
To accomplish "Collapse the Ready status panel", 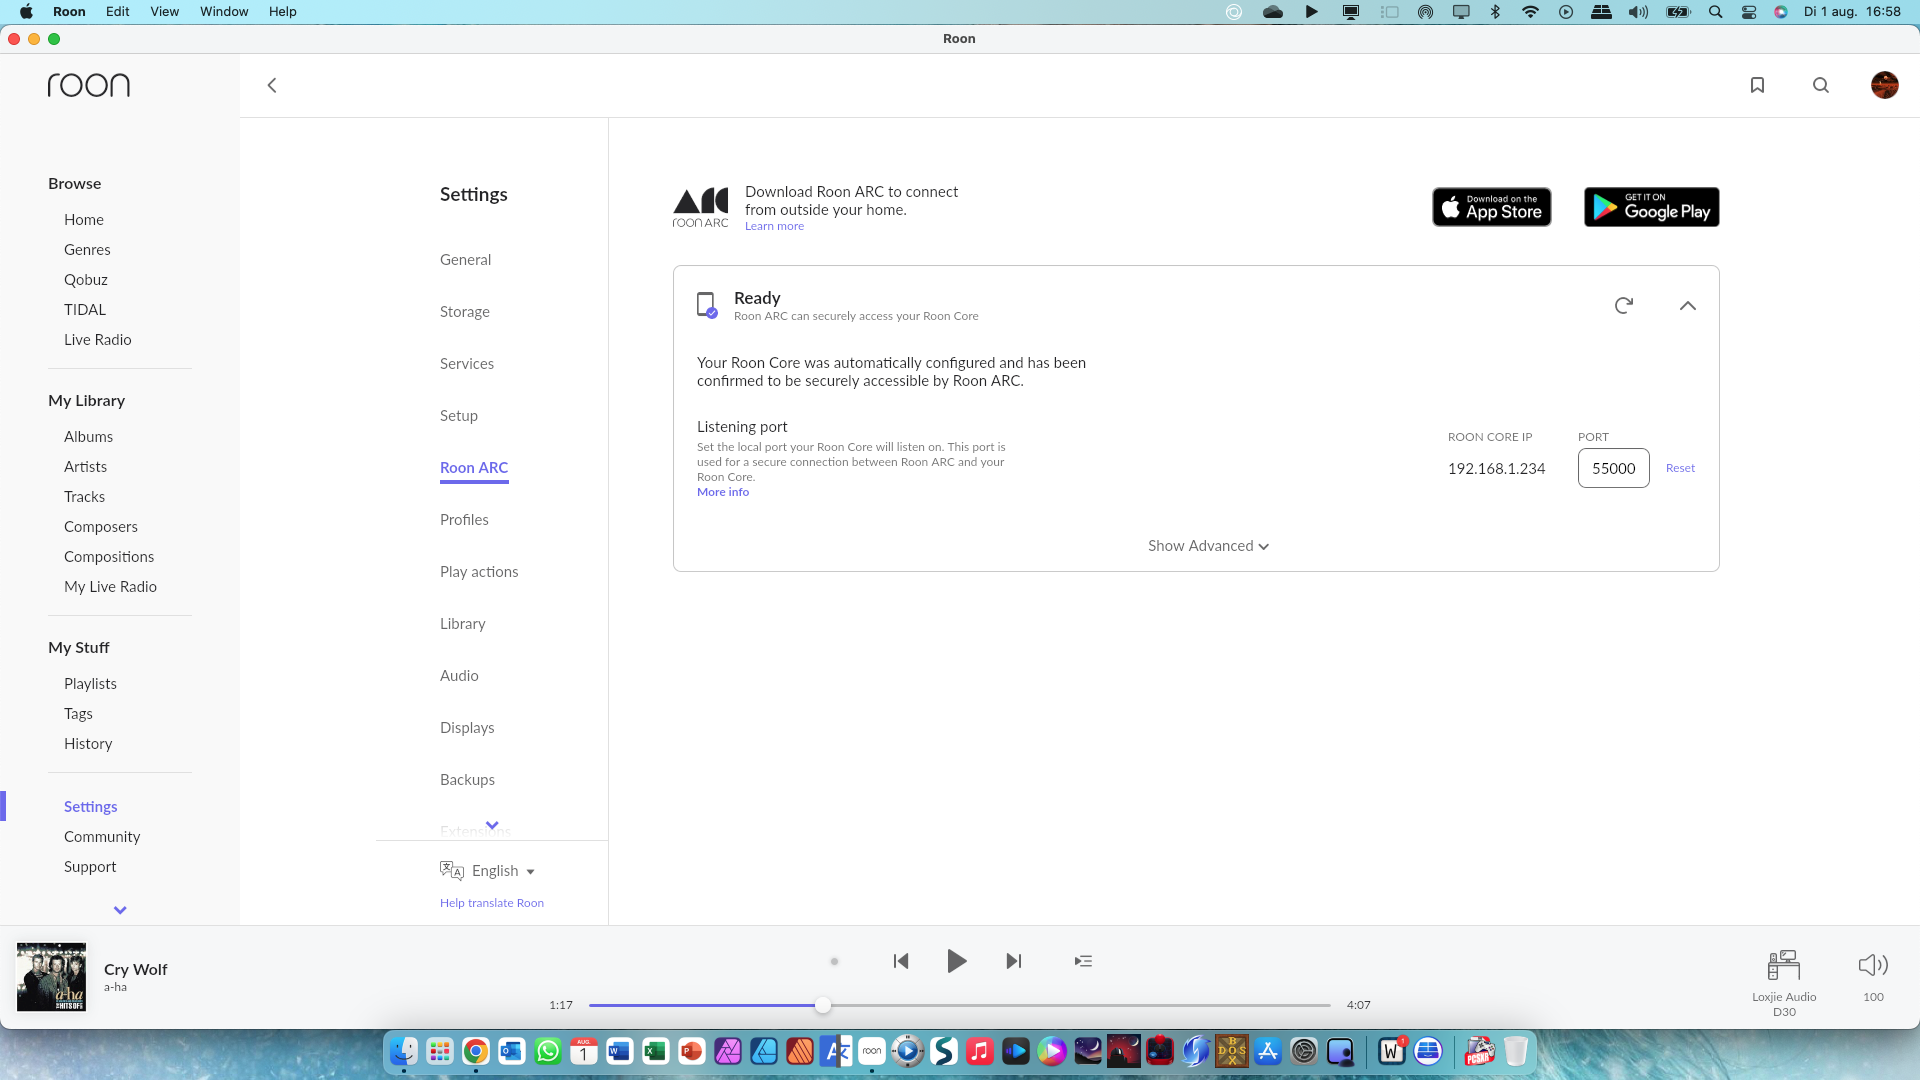I will (1688, 305).
